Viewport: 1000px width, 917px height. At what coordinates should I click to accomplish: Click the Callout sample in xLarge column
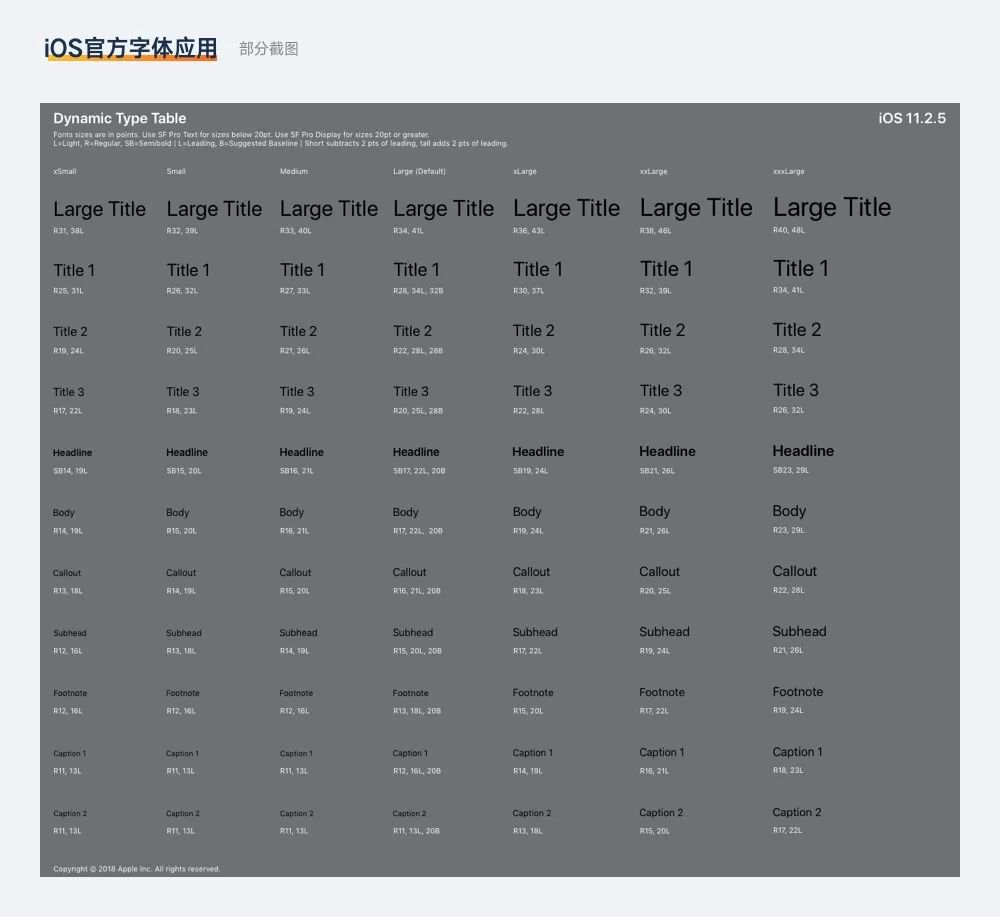coord(531,571)
